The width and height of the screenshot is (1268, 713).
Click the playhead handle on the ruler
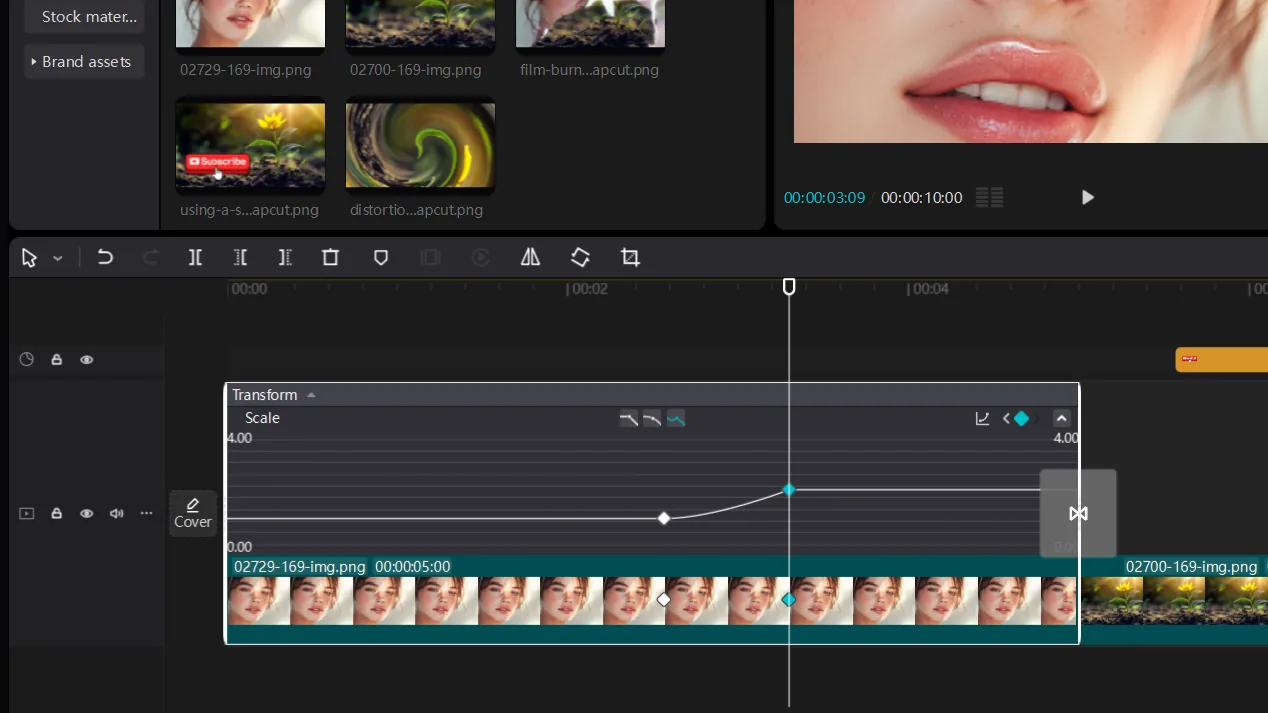[x=789, y=287]
